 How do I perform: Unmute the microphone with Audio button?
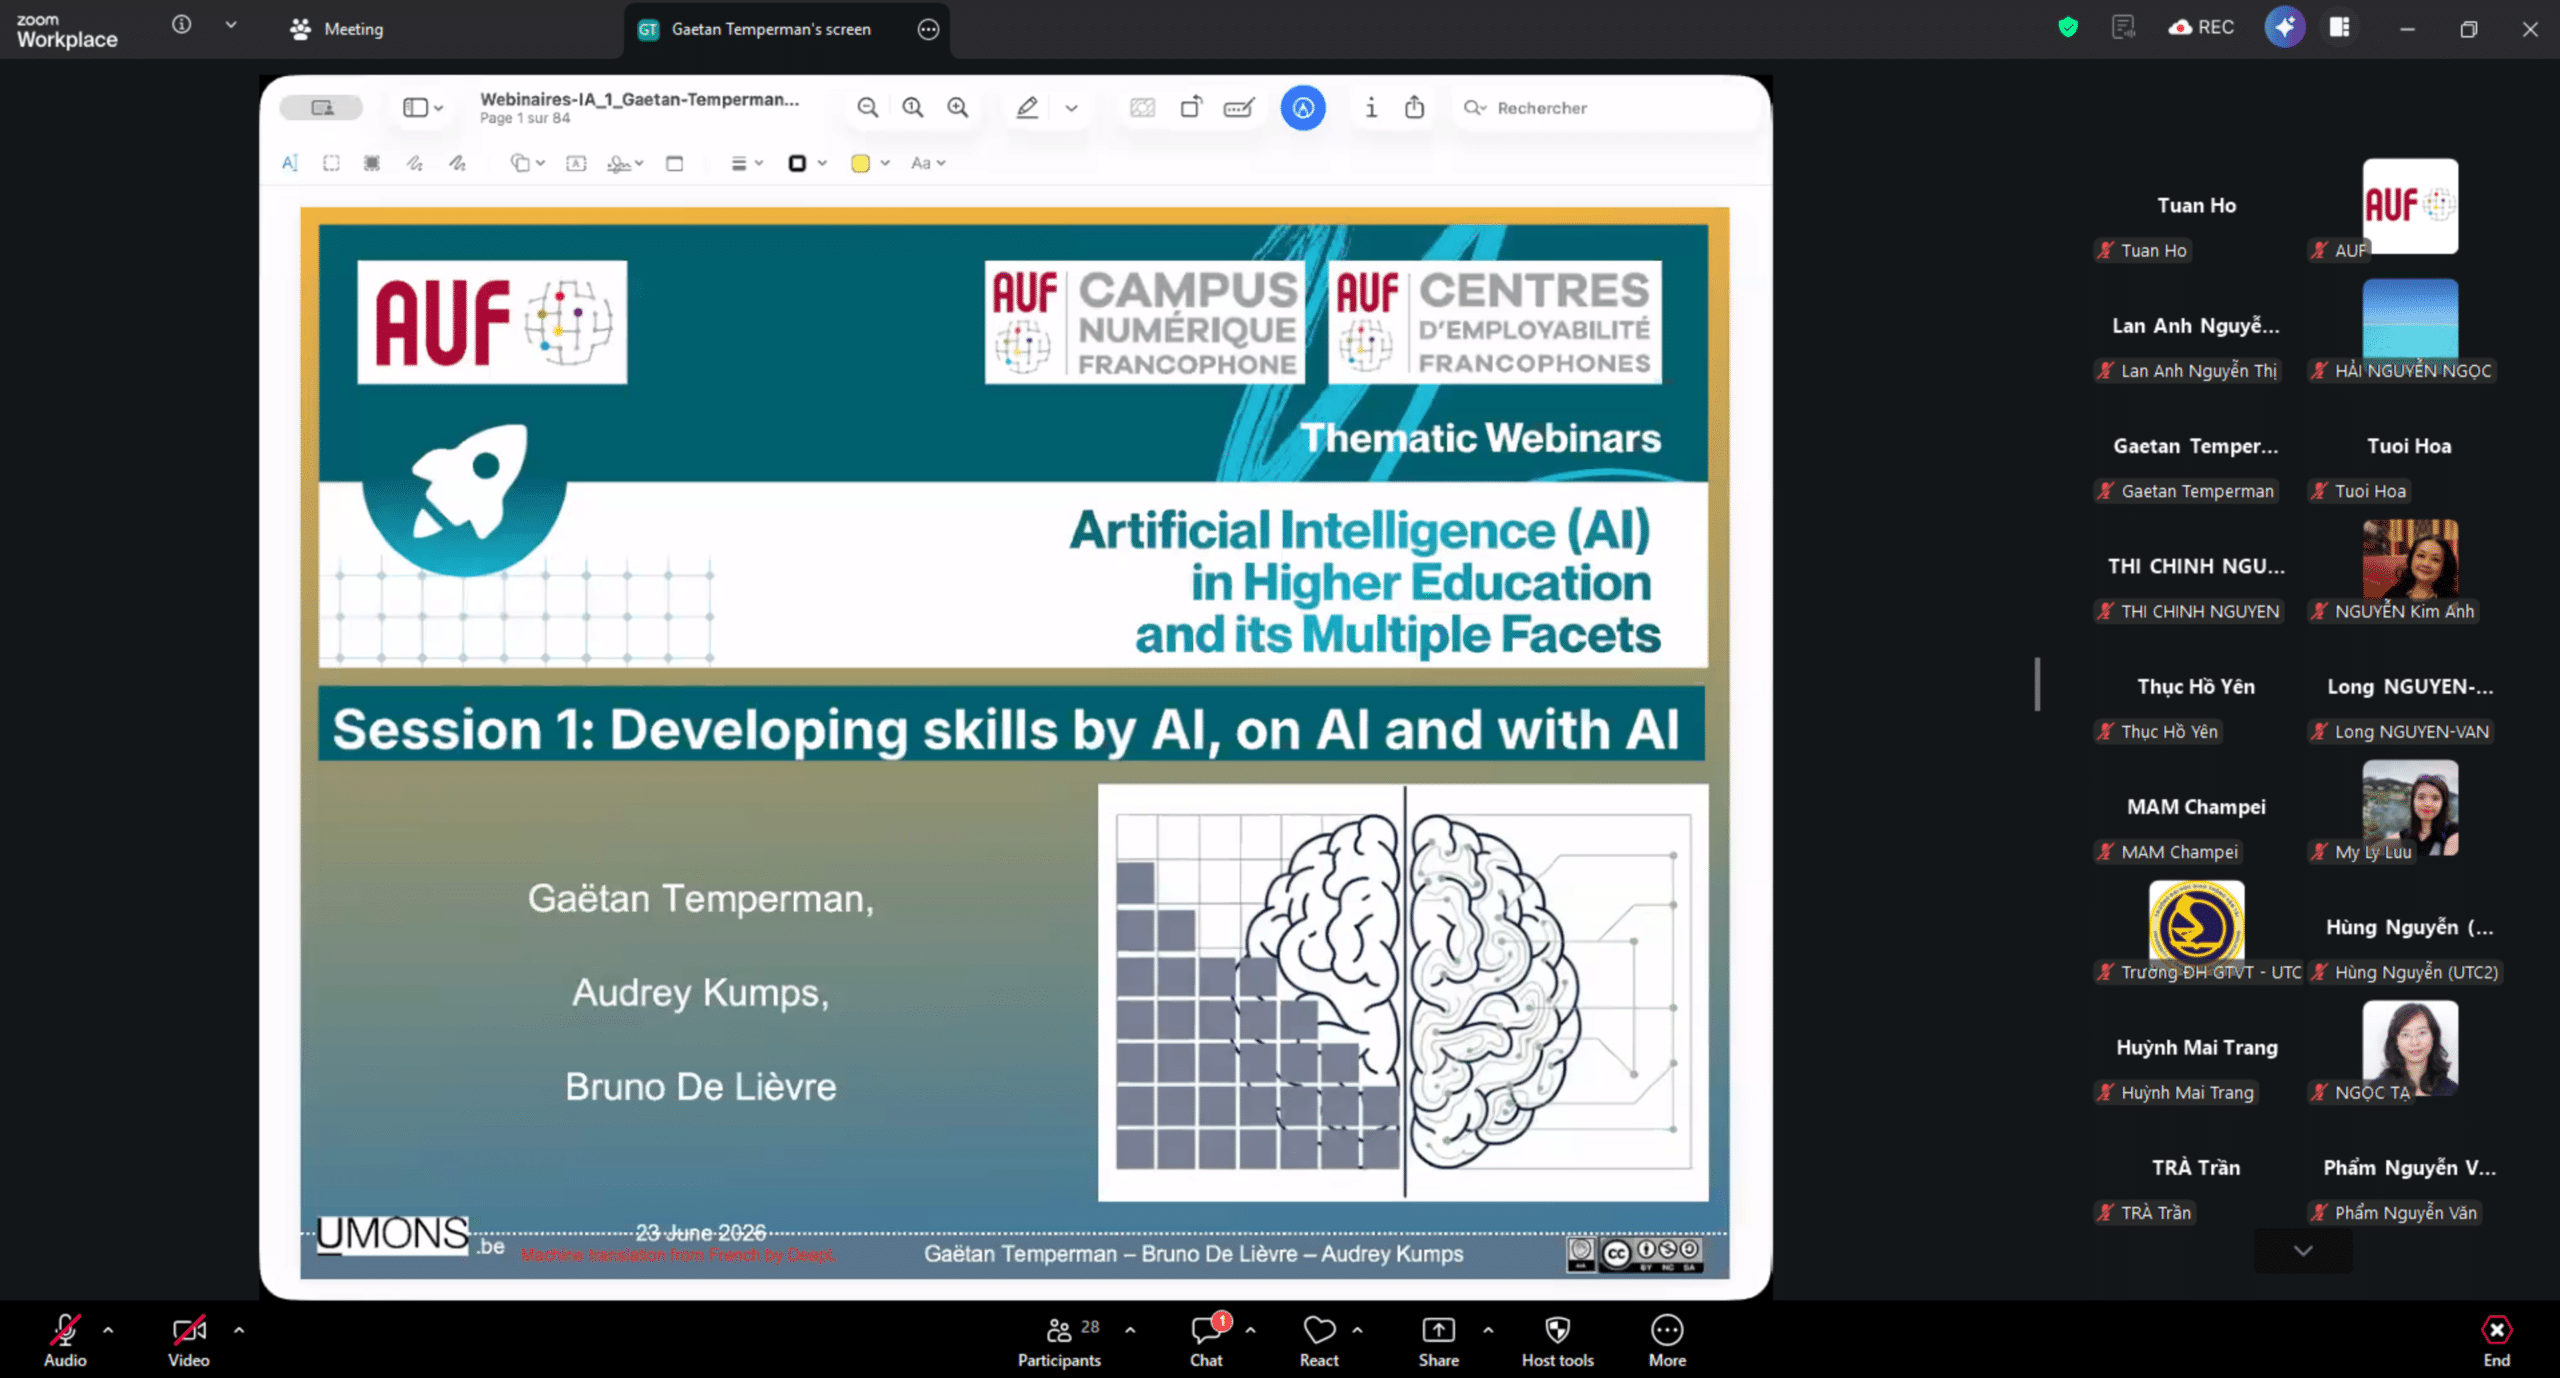point(65,1340)
